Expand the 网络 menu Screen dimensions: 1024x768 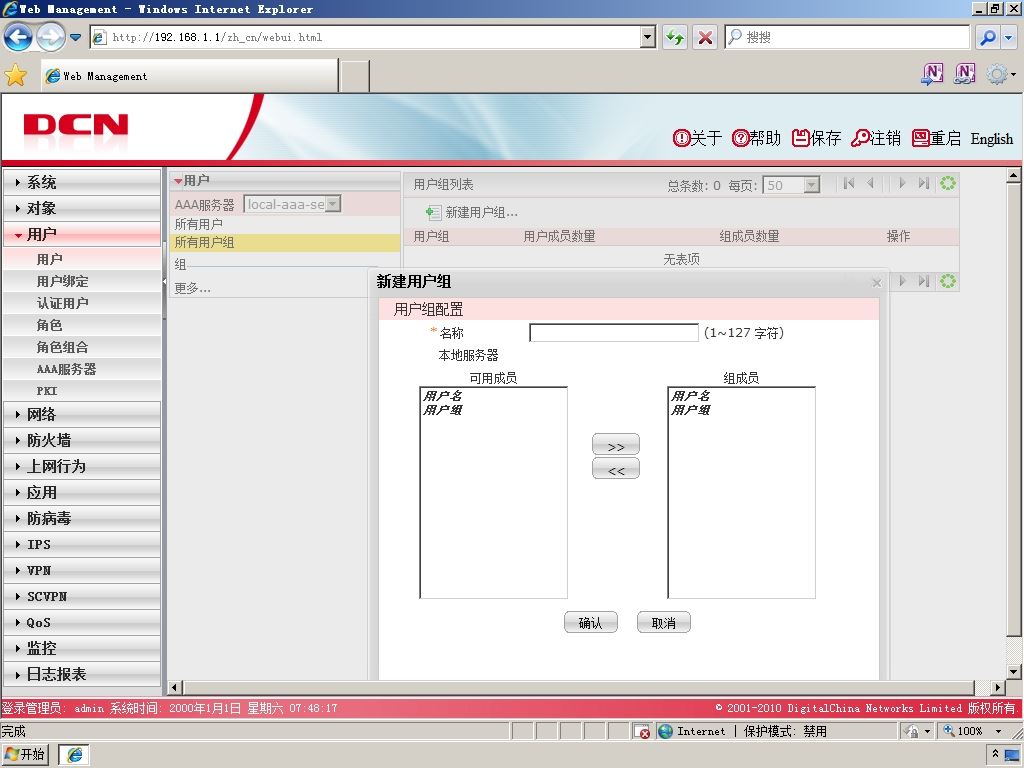coord(82,414)
